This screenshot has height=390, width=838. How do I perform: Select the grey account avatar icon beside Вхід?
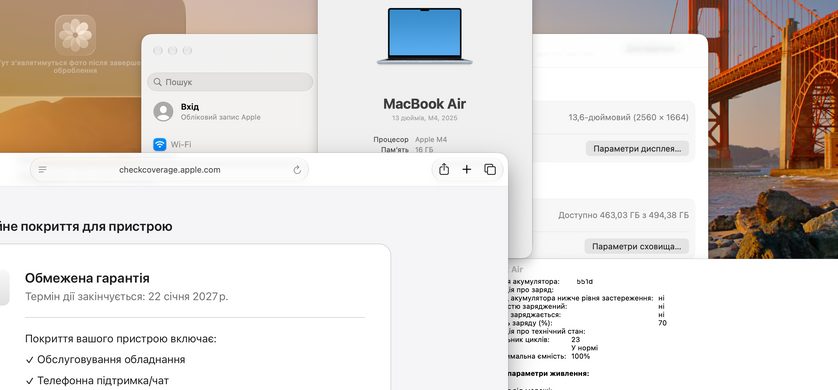(x=163, y=111)
